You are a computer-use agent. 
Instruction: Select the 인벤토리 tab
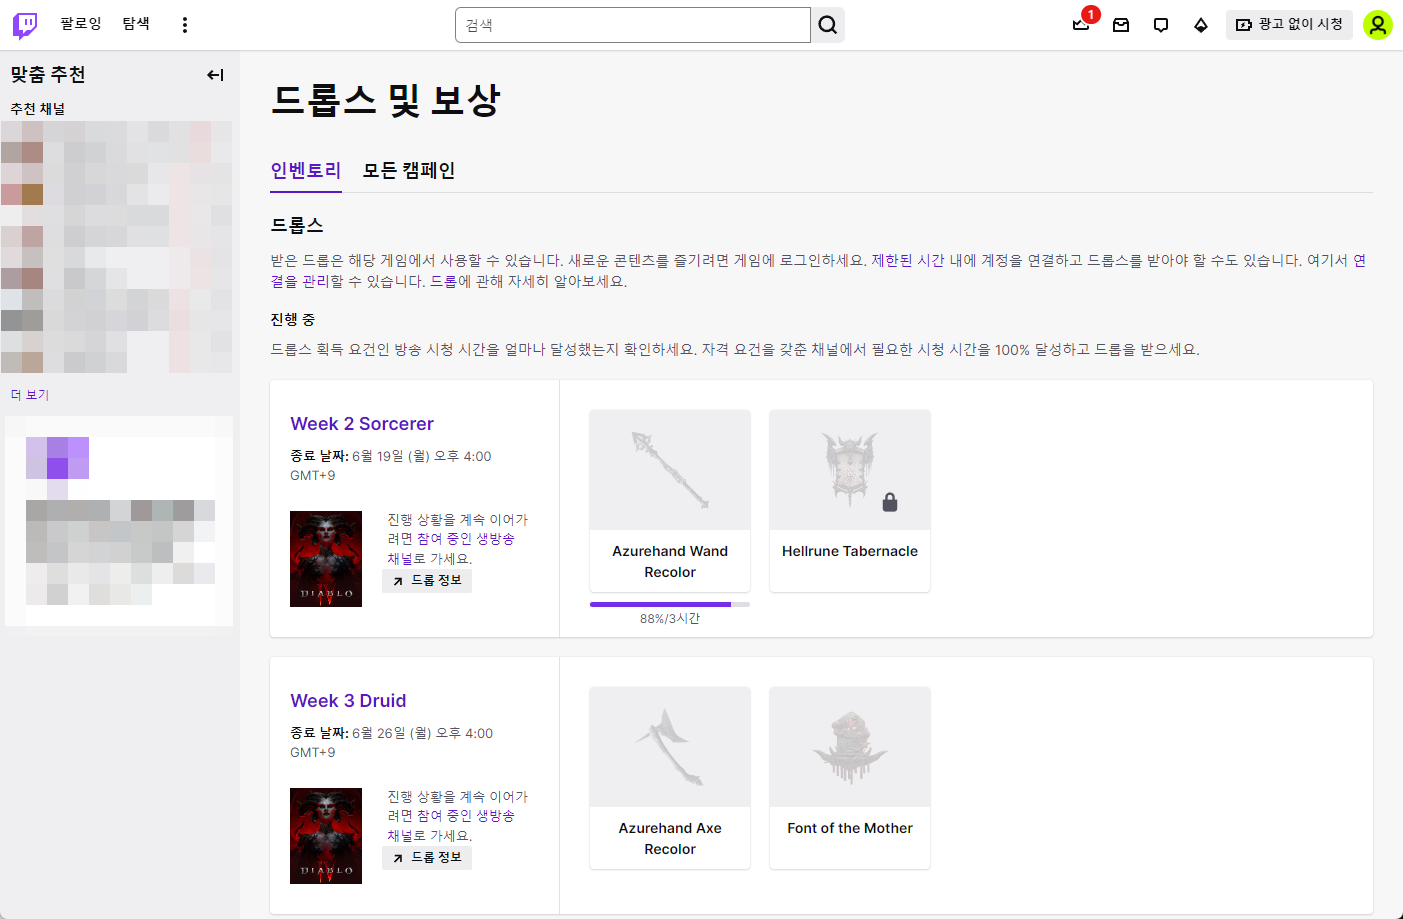[306, 171]
